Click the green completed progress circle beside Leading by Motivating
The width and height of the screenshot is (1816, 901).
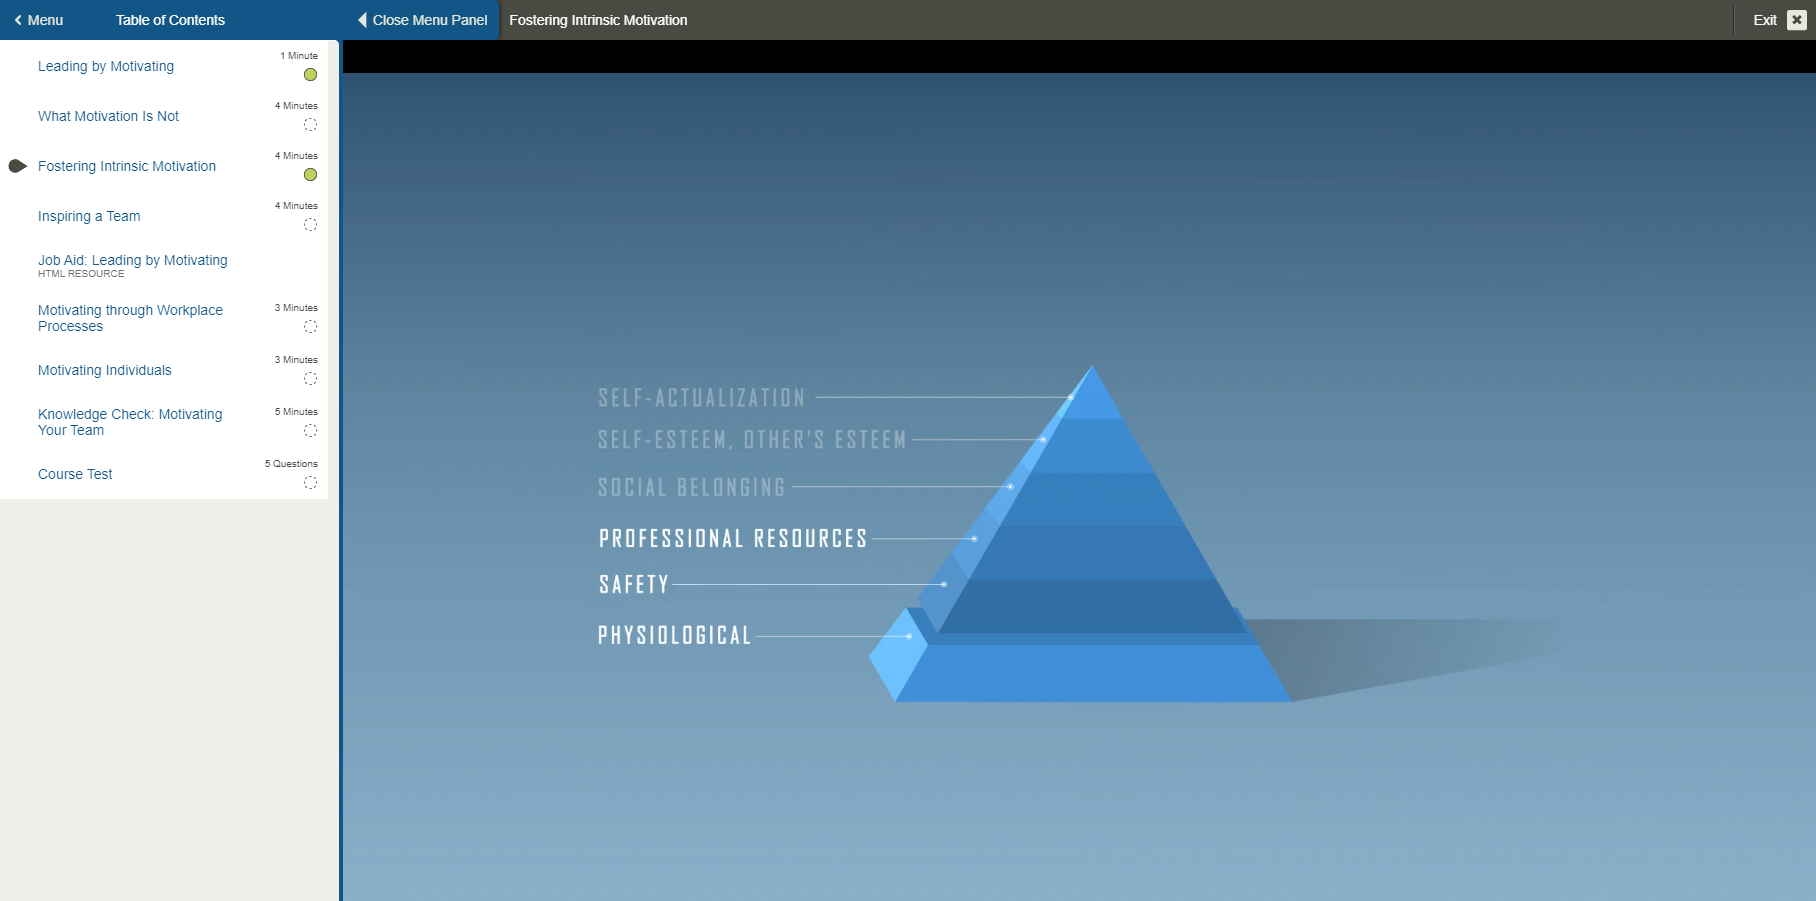[x=310, y=75]
